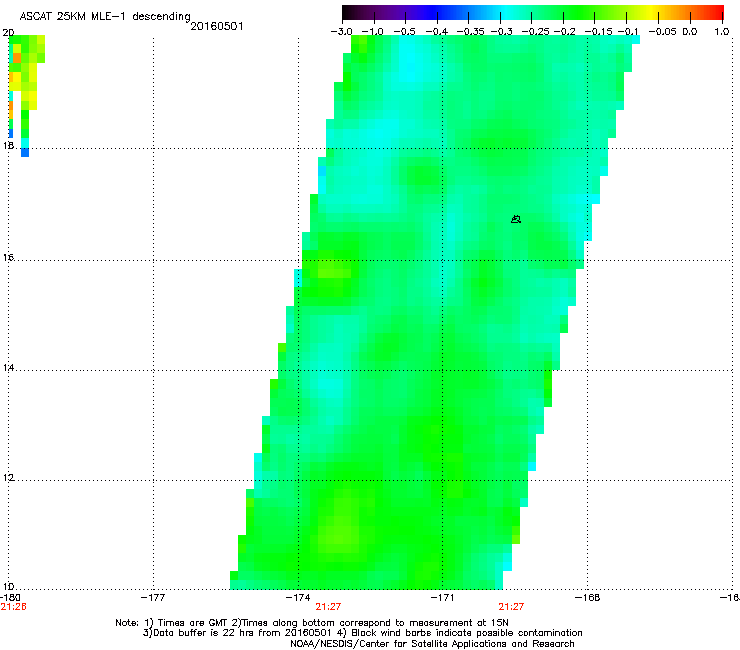
Task: Click the small black island outline marker
Action: (516, 219)
